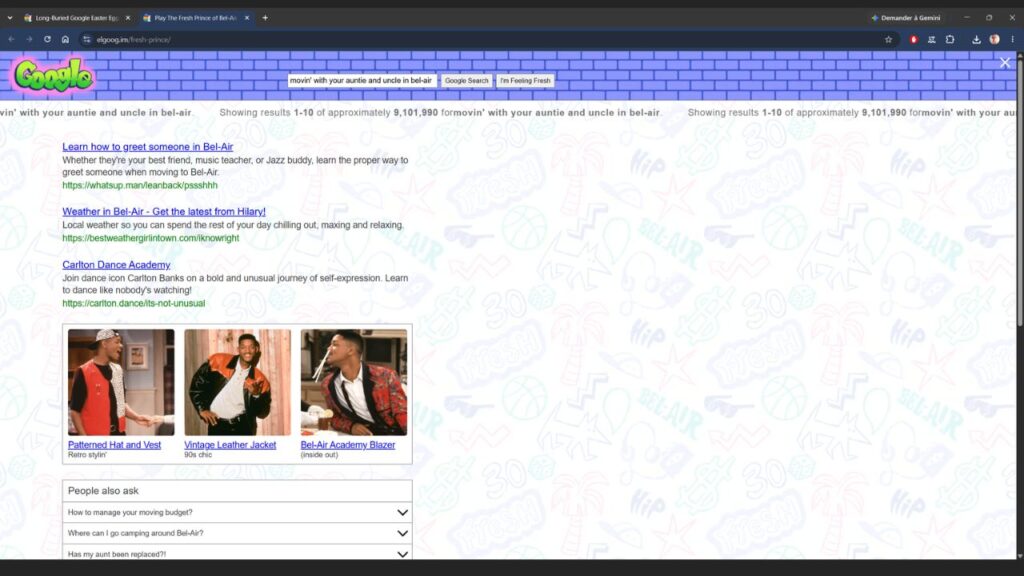Open the extensions puzzle menu
The height and width of the screenshot is (576, 1024).
coord(950,39)
